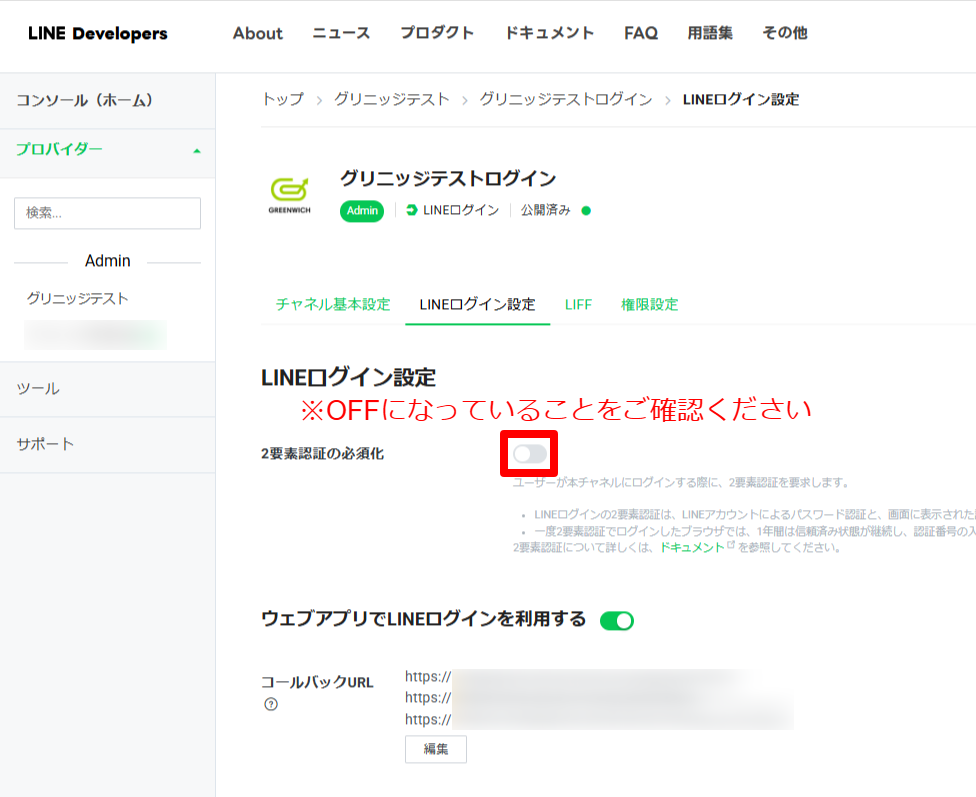
Task: Switch to チャネル基本設定 tab
Action: (x=333, y=304)
